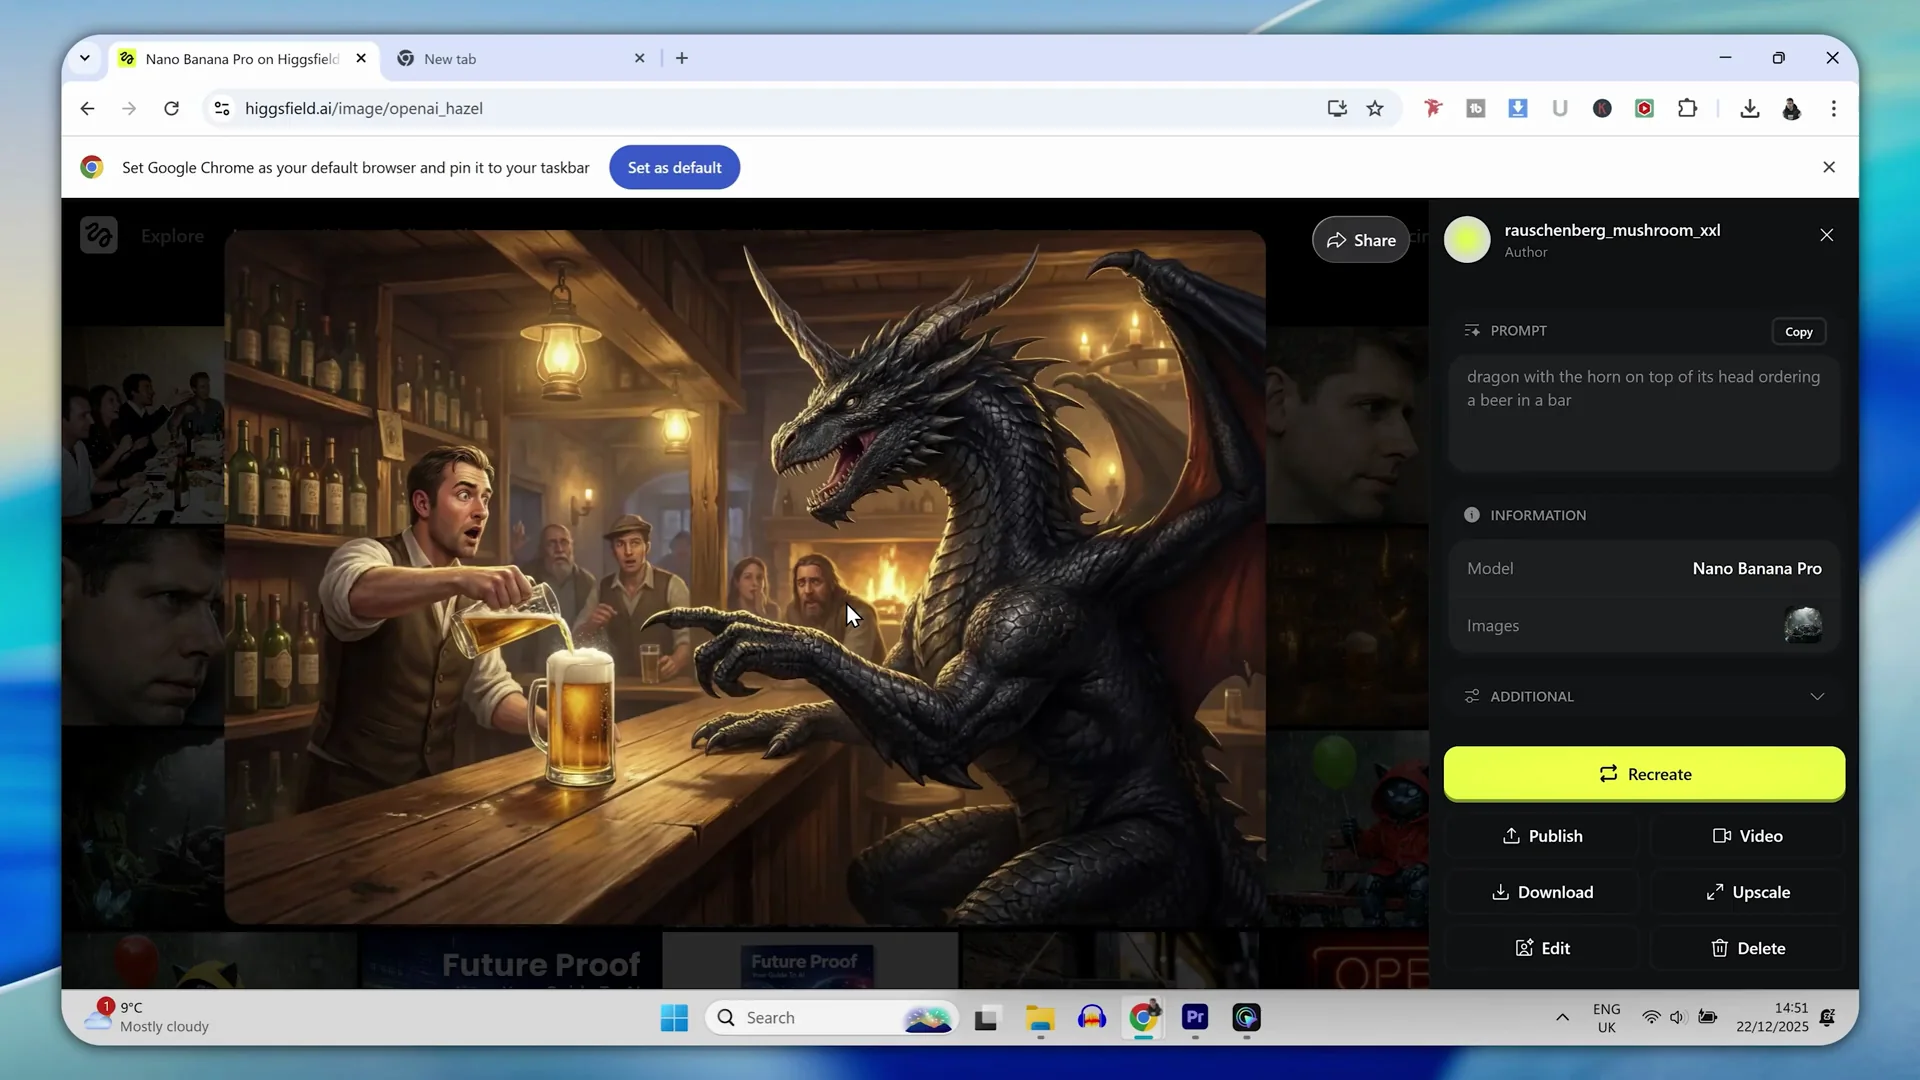Image resolution: width=1920 pixels, height=1080 pixels.
Task: Publish the generated image
Action: 1542,836
